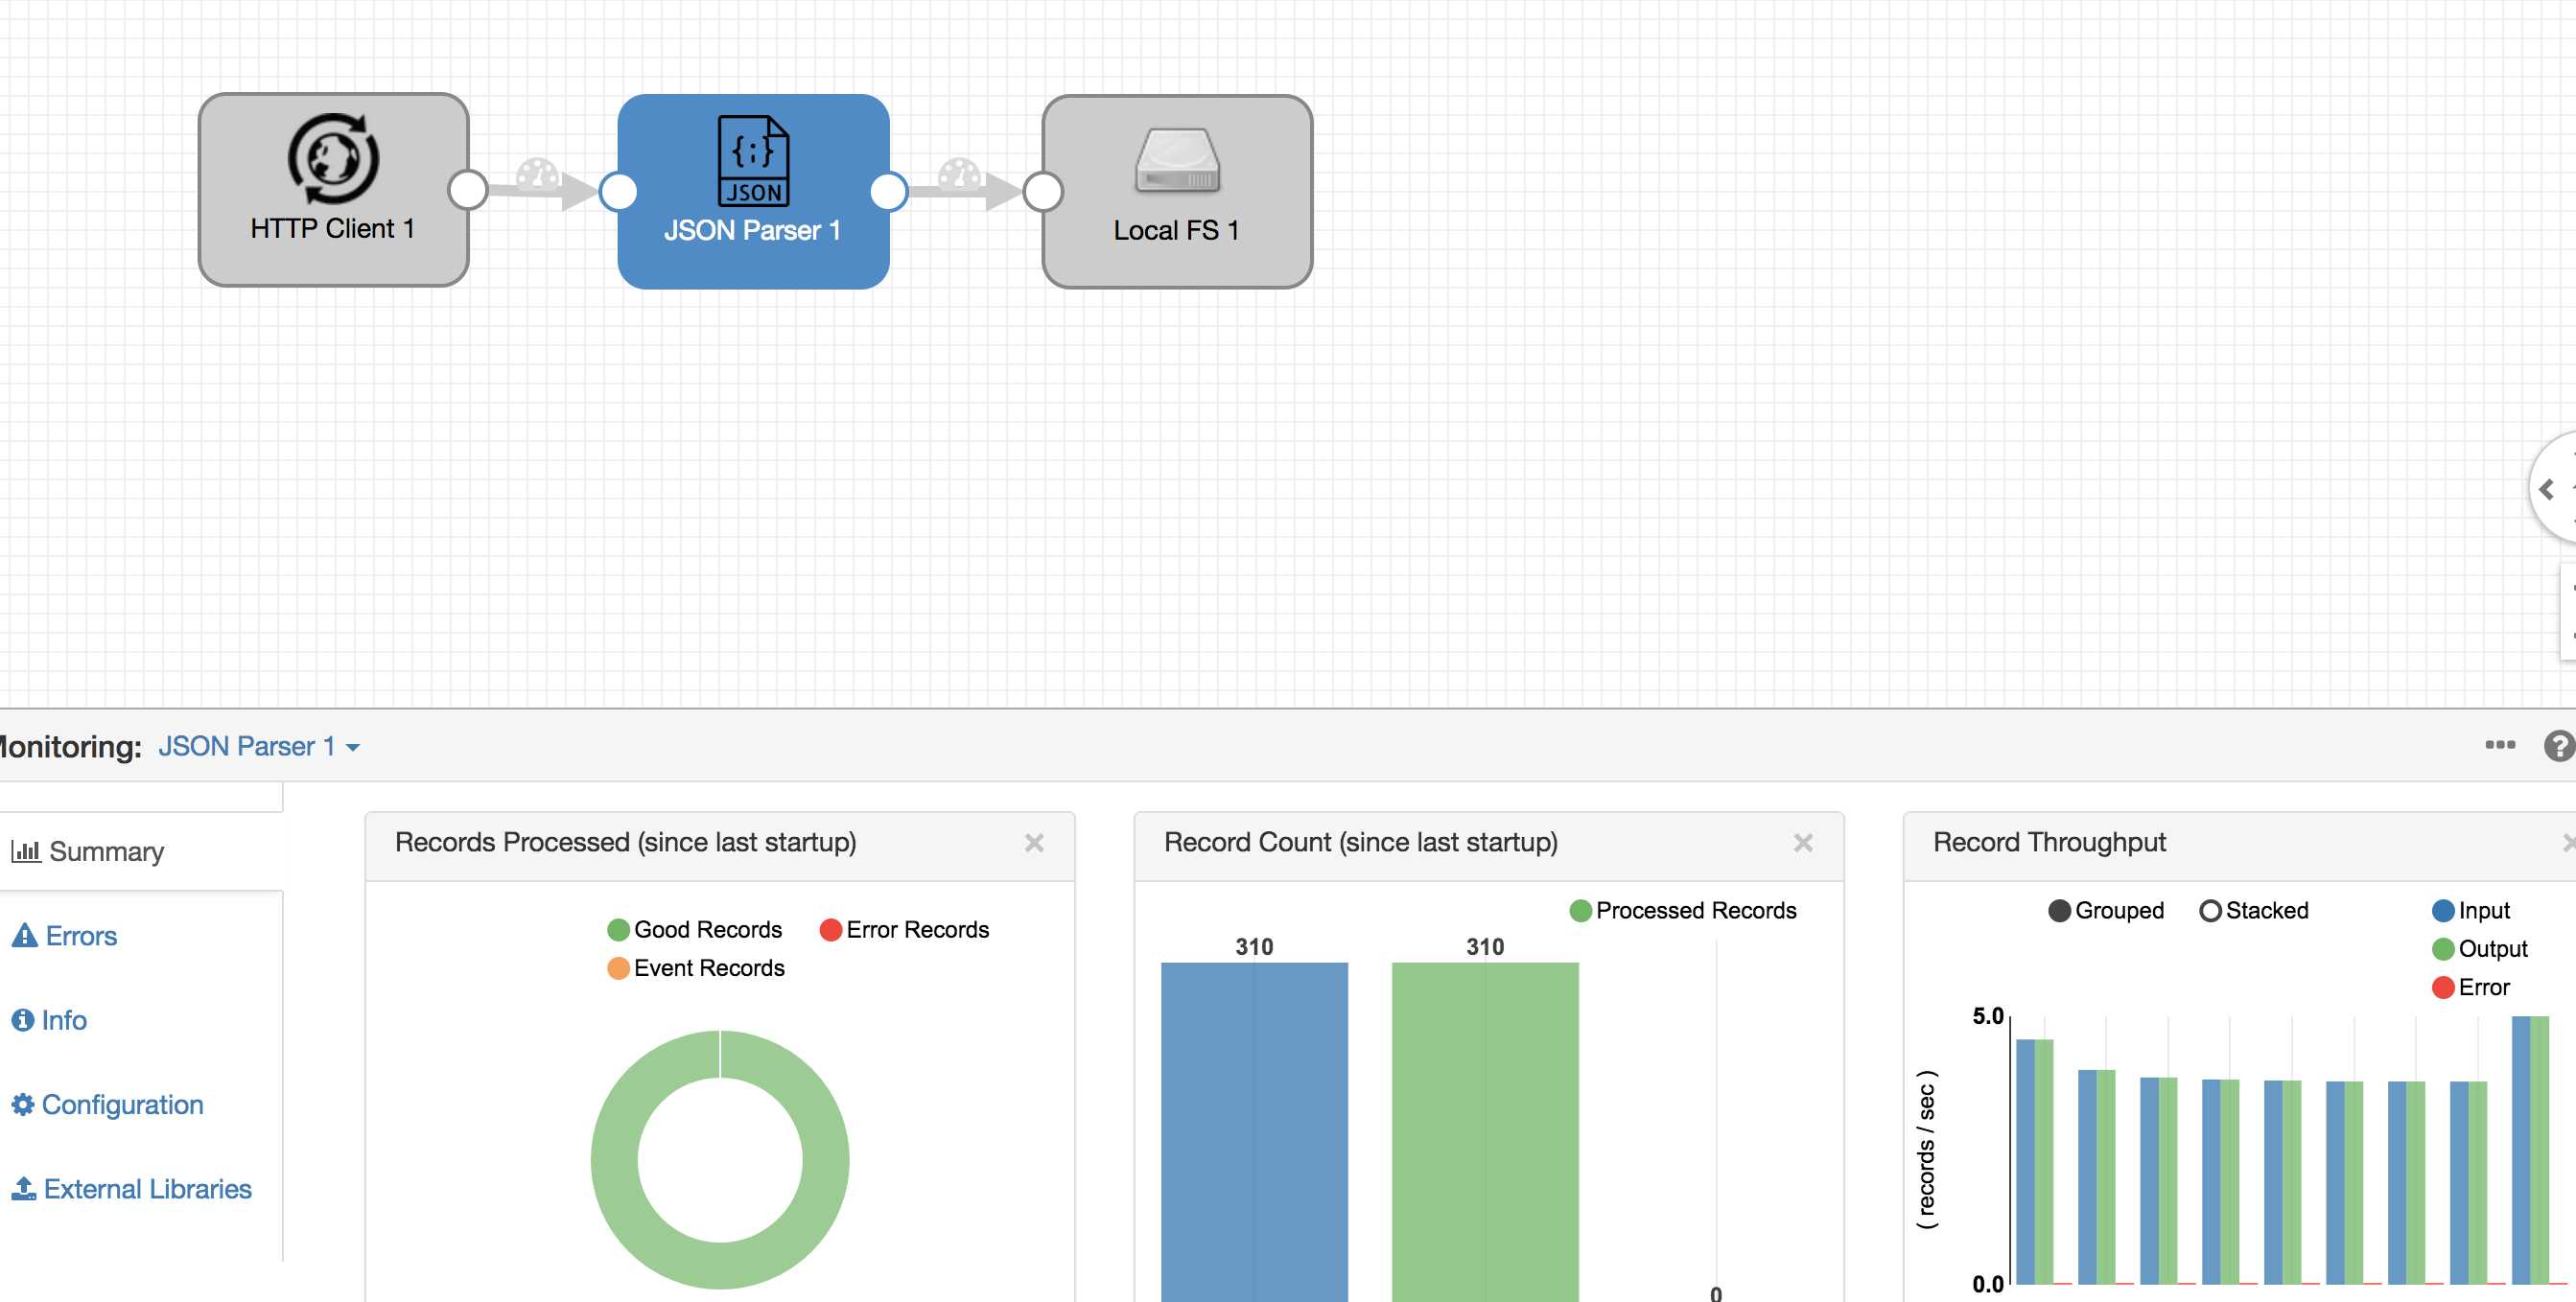The height and width of the screenshot is (1302, 2576).
Task: Click the Configuration gear icon
Action: click(x=23, y=1104)
